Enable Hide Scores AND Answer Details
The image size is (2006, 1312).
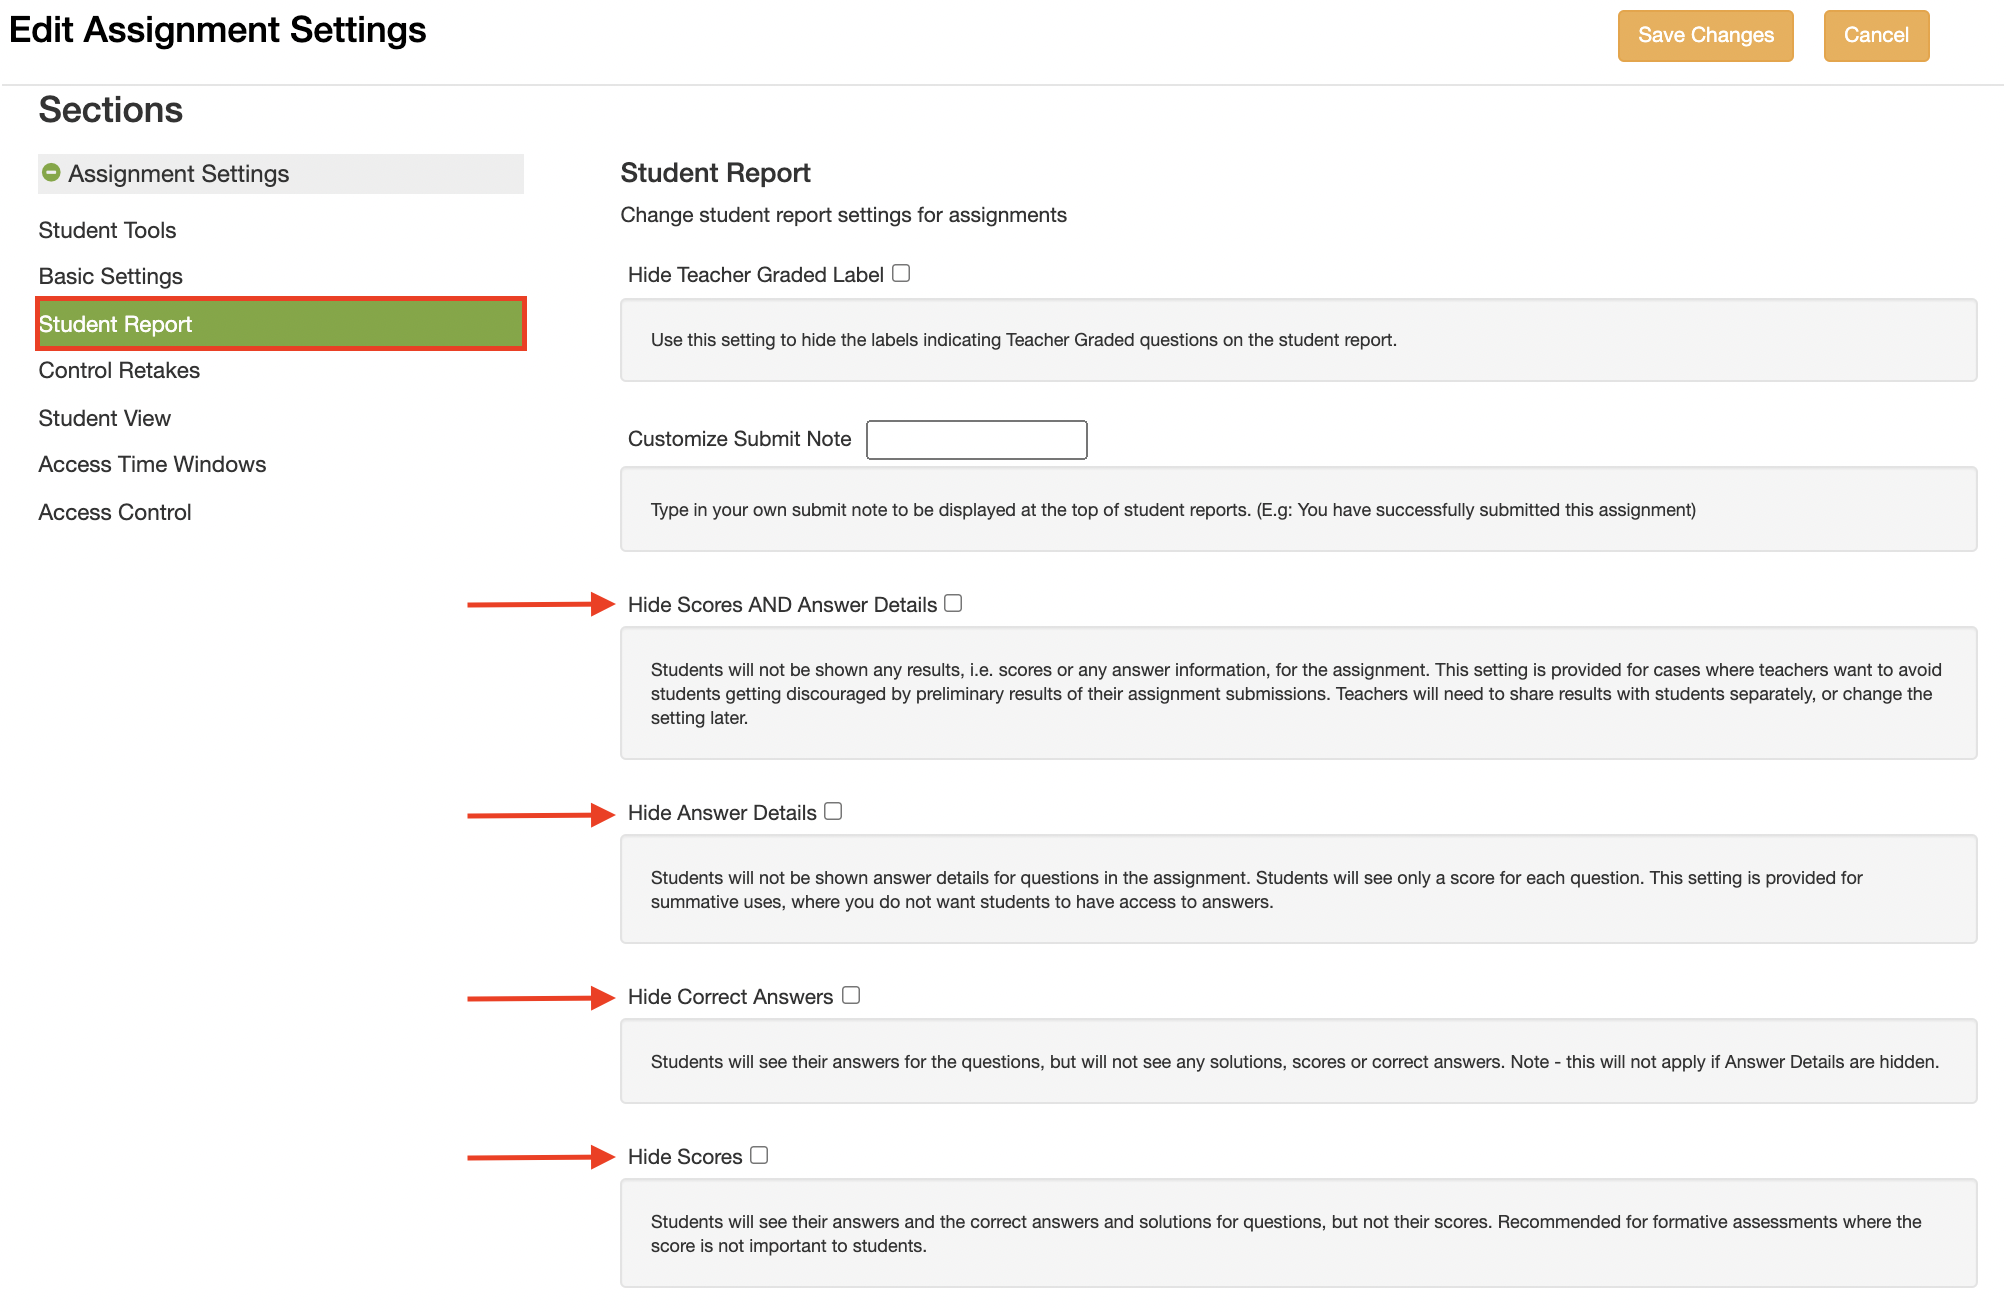[x=953, y=603]
